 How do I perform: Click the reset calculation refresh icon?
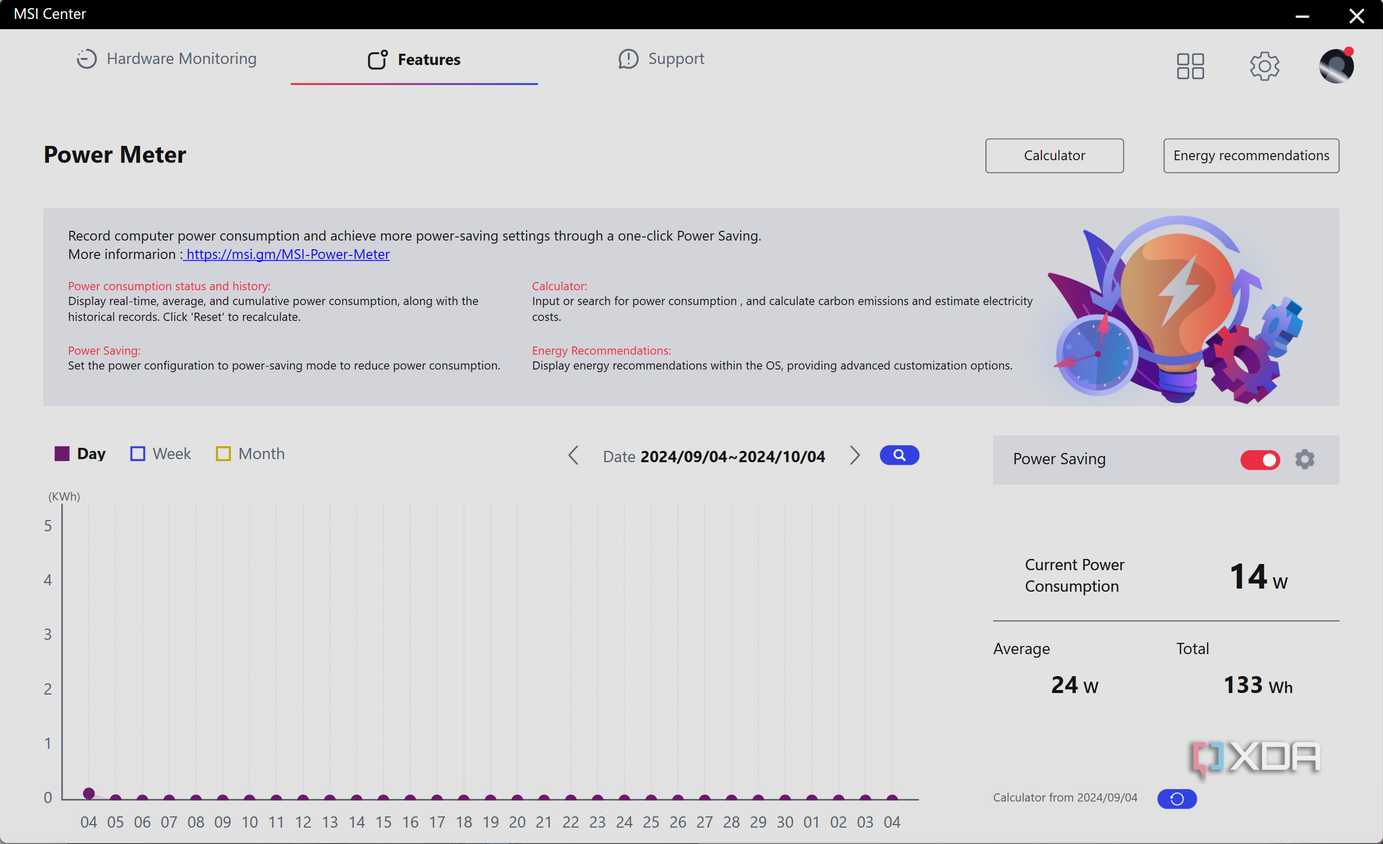pos(1177,799)
